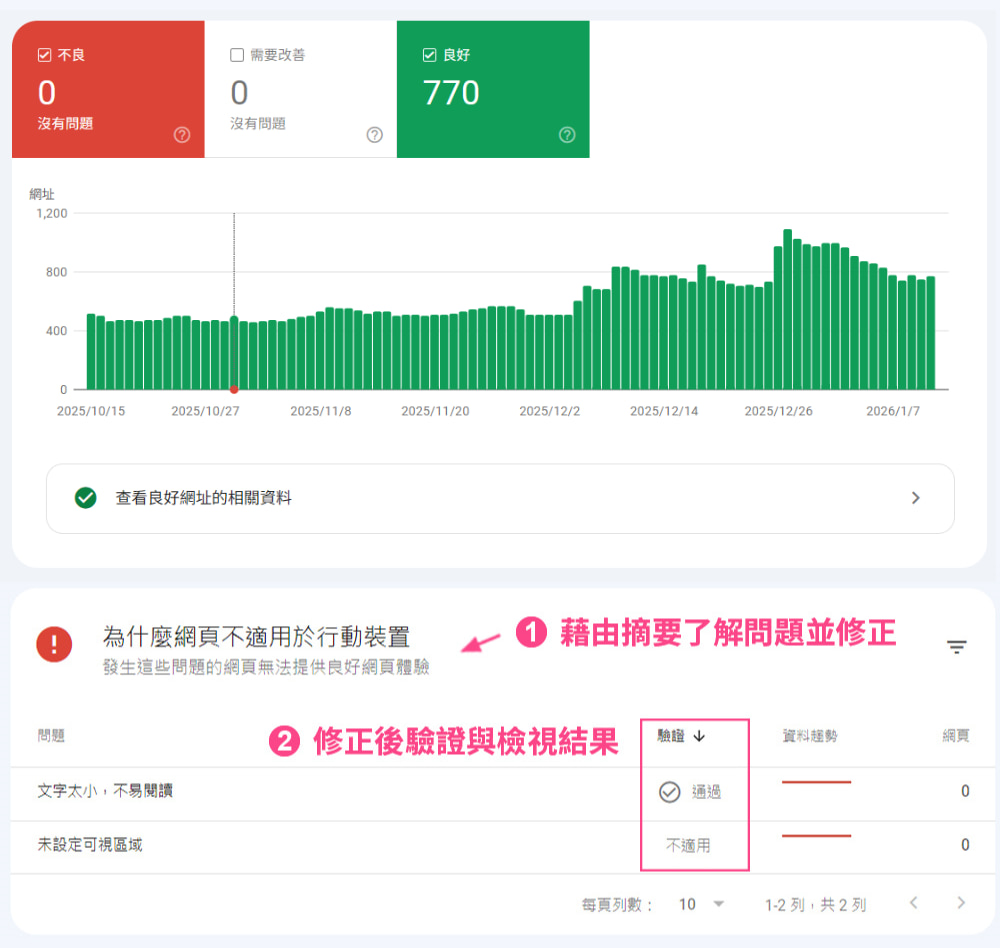The width and height of the screenshot is (1000, 948).
Task: Click the next page chevron in pagination
Action: tap(960, 902)
